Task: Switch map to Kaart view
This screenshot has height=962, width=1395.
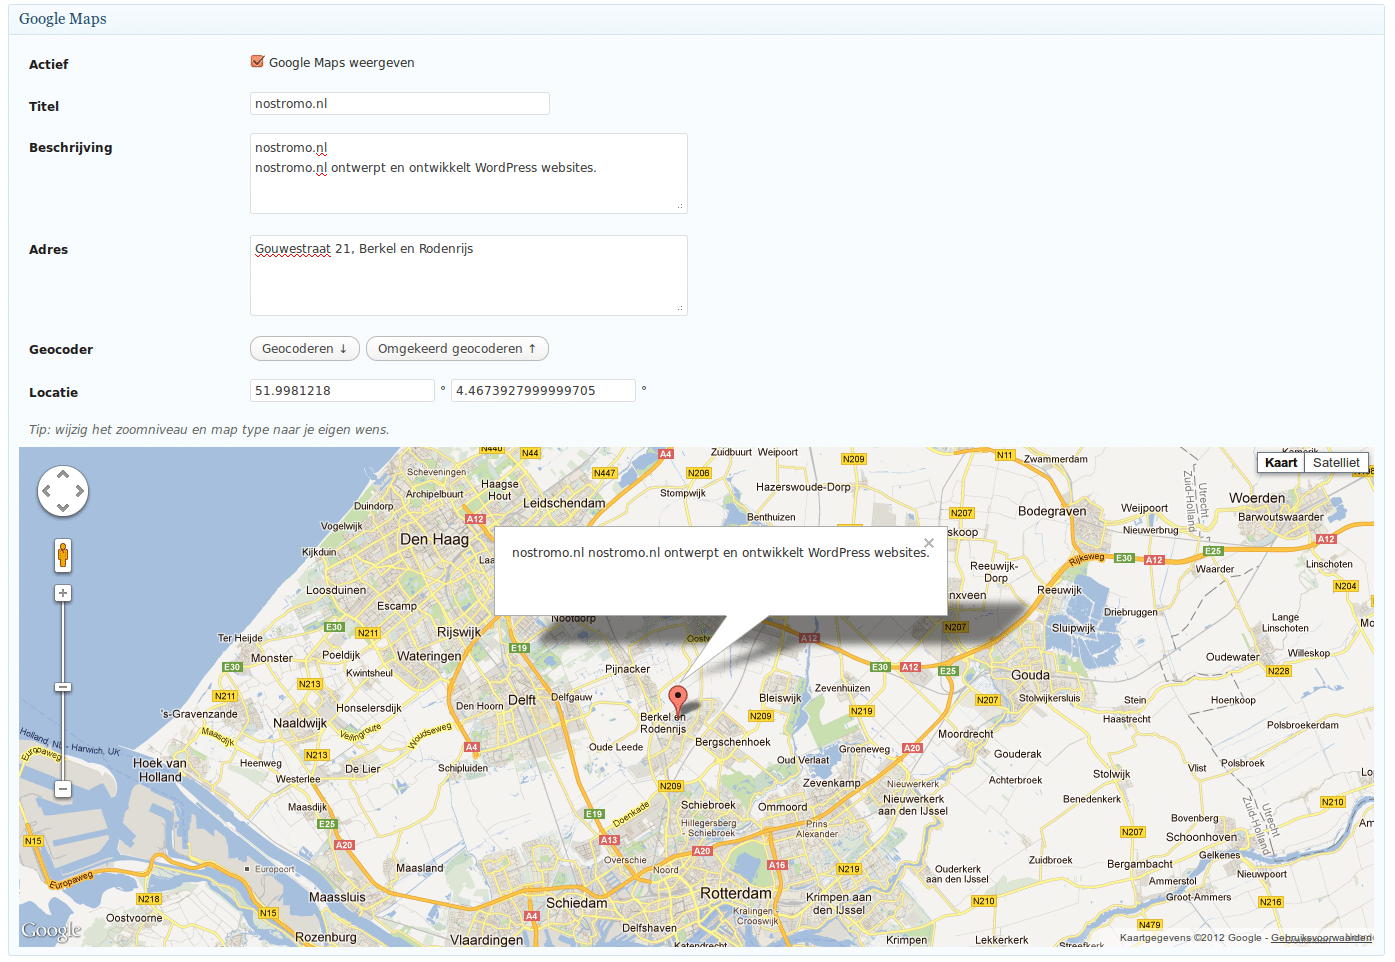Action: (x=1281, y=462)
